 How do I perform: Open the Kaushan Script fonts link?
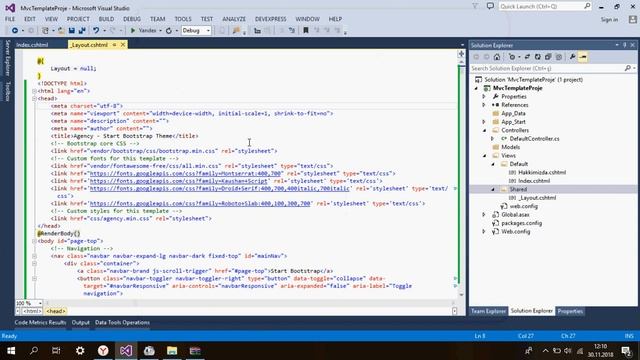pyautogui.click(x=178, y=181)
